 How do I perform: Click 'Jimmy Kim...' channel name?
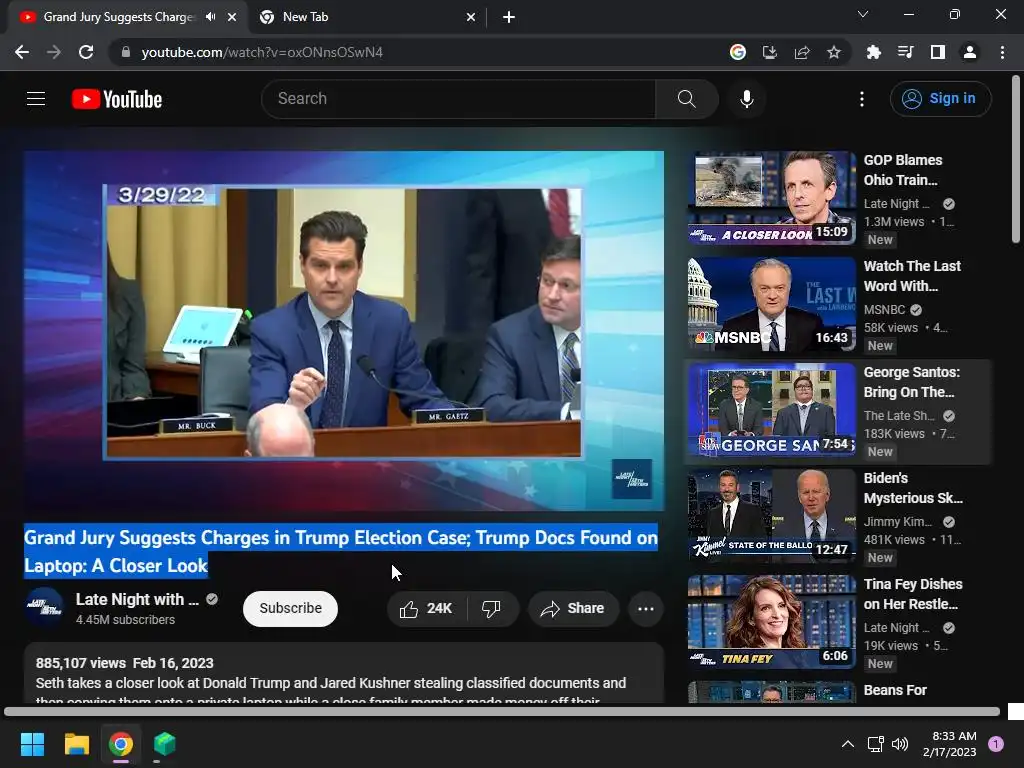(898, 522)
